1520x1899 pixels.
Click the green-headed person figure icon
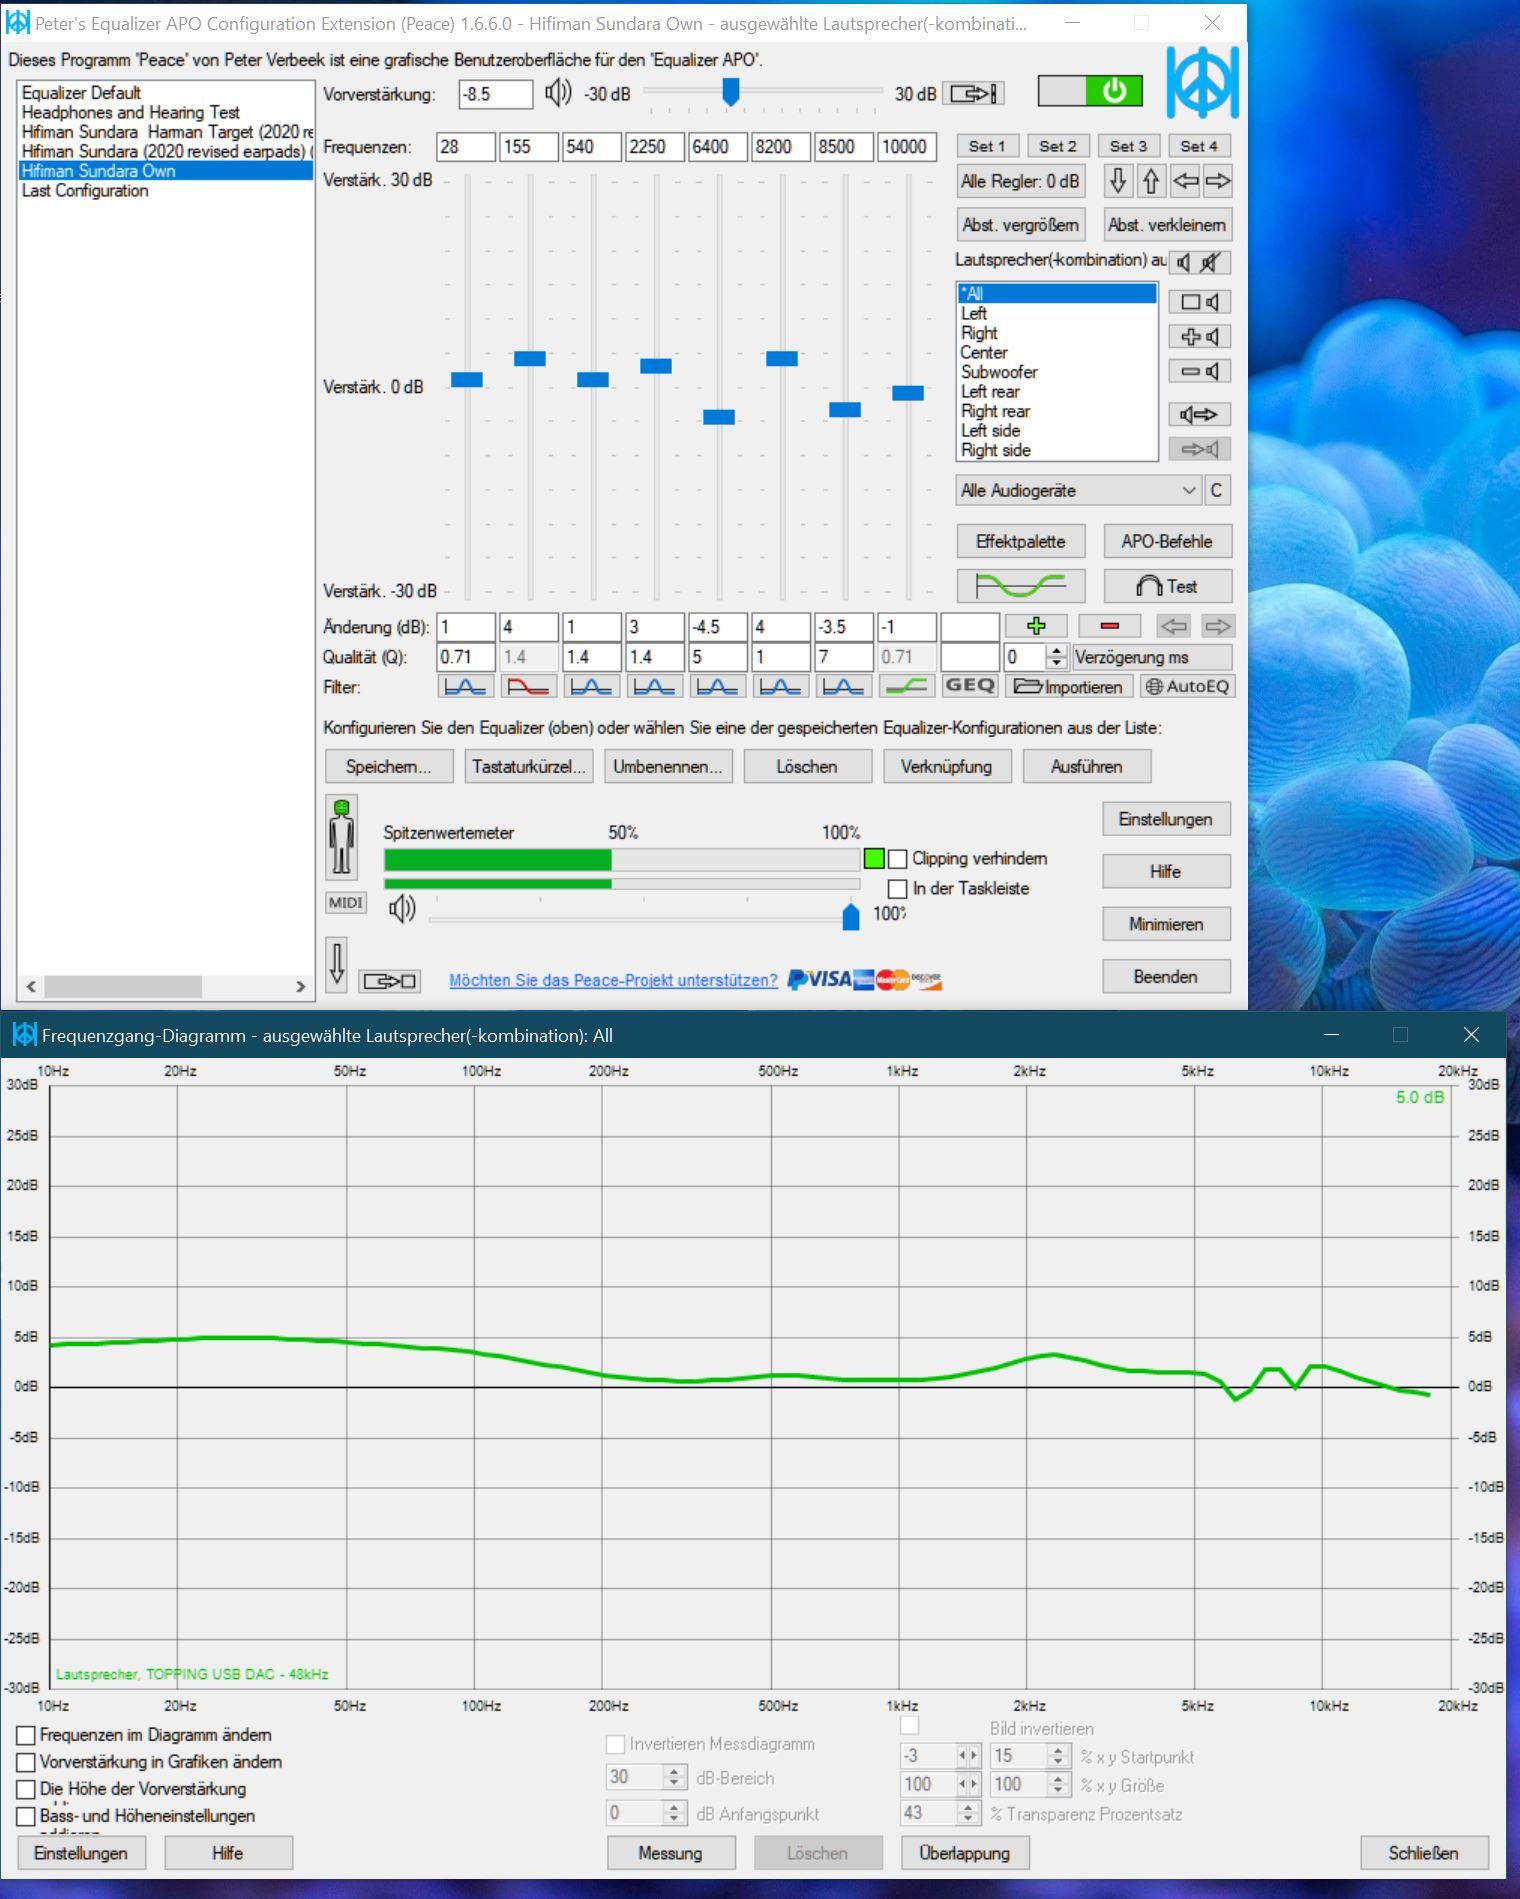click(x=342, y=838)
